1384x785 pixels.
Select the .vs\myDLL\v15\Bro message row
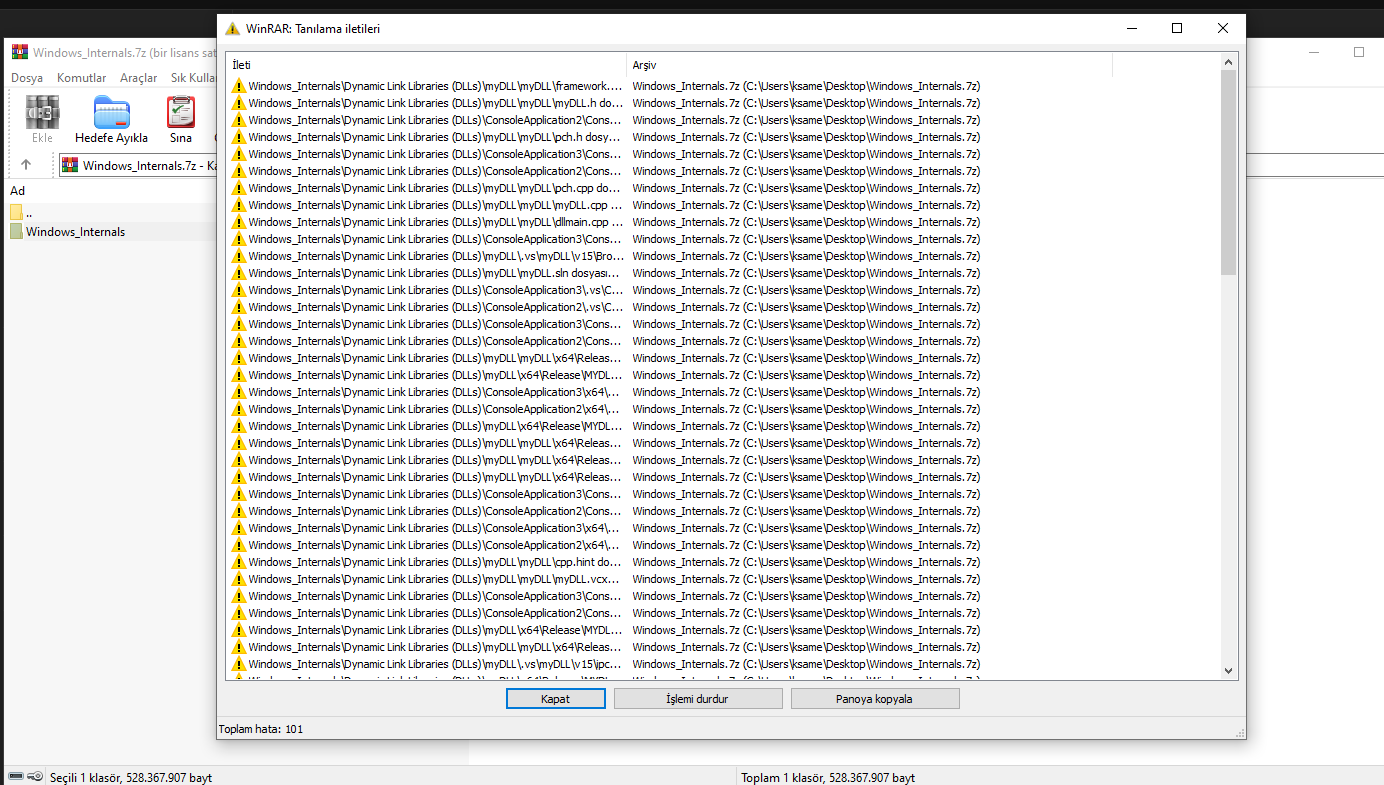pyautogui.click(x=605, y=256)
